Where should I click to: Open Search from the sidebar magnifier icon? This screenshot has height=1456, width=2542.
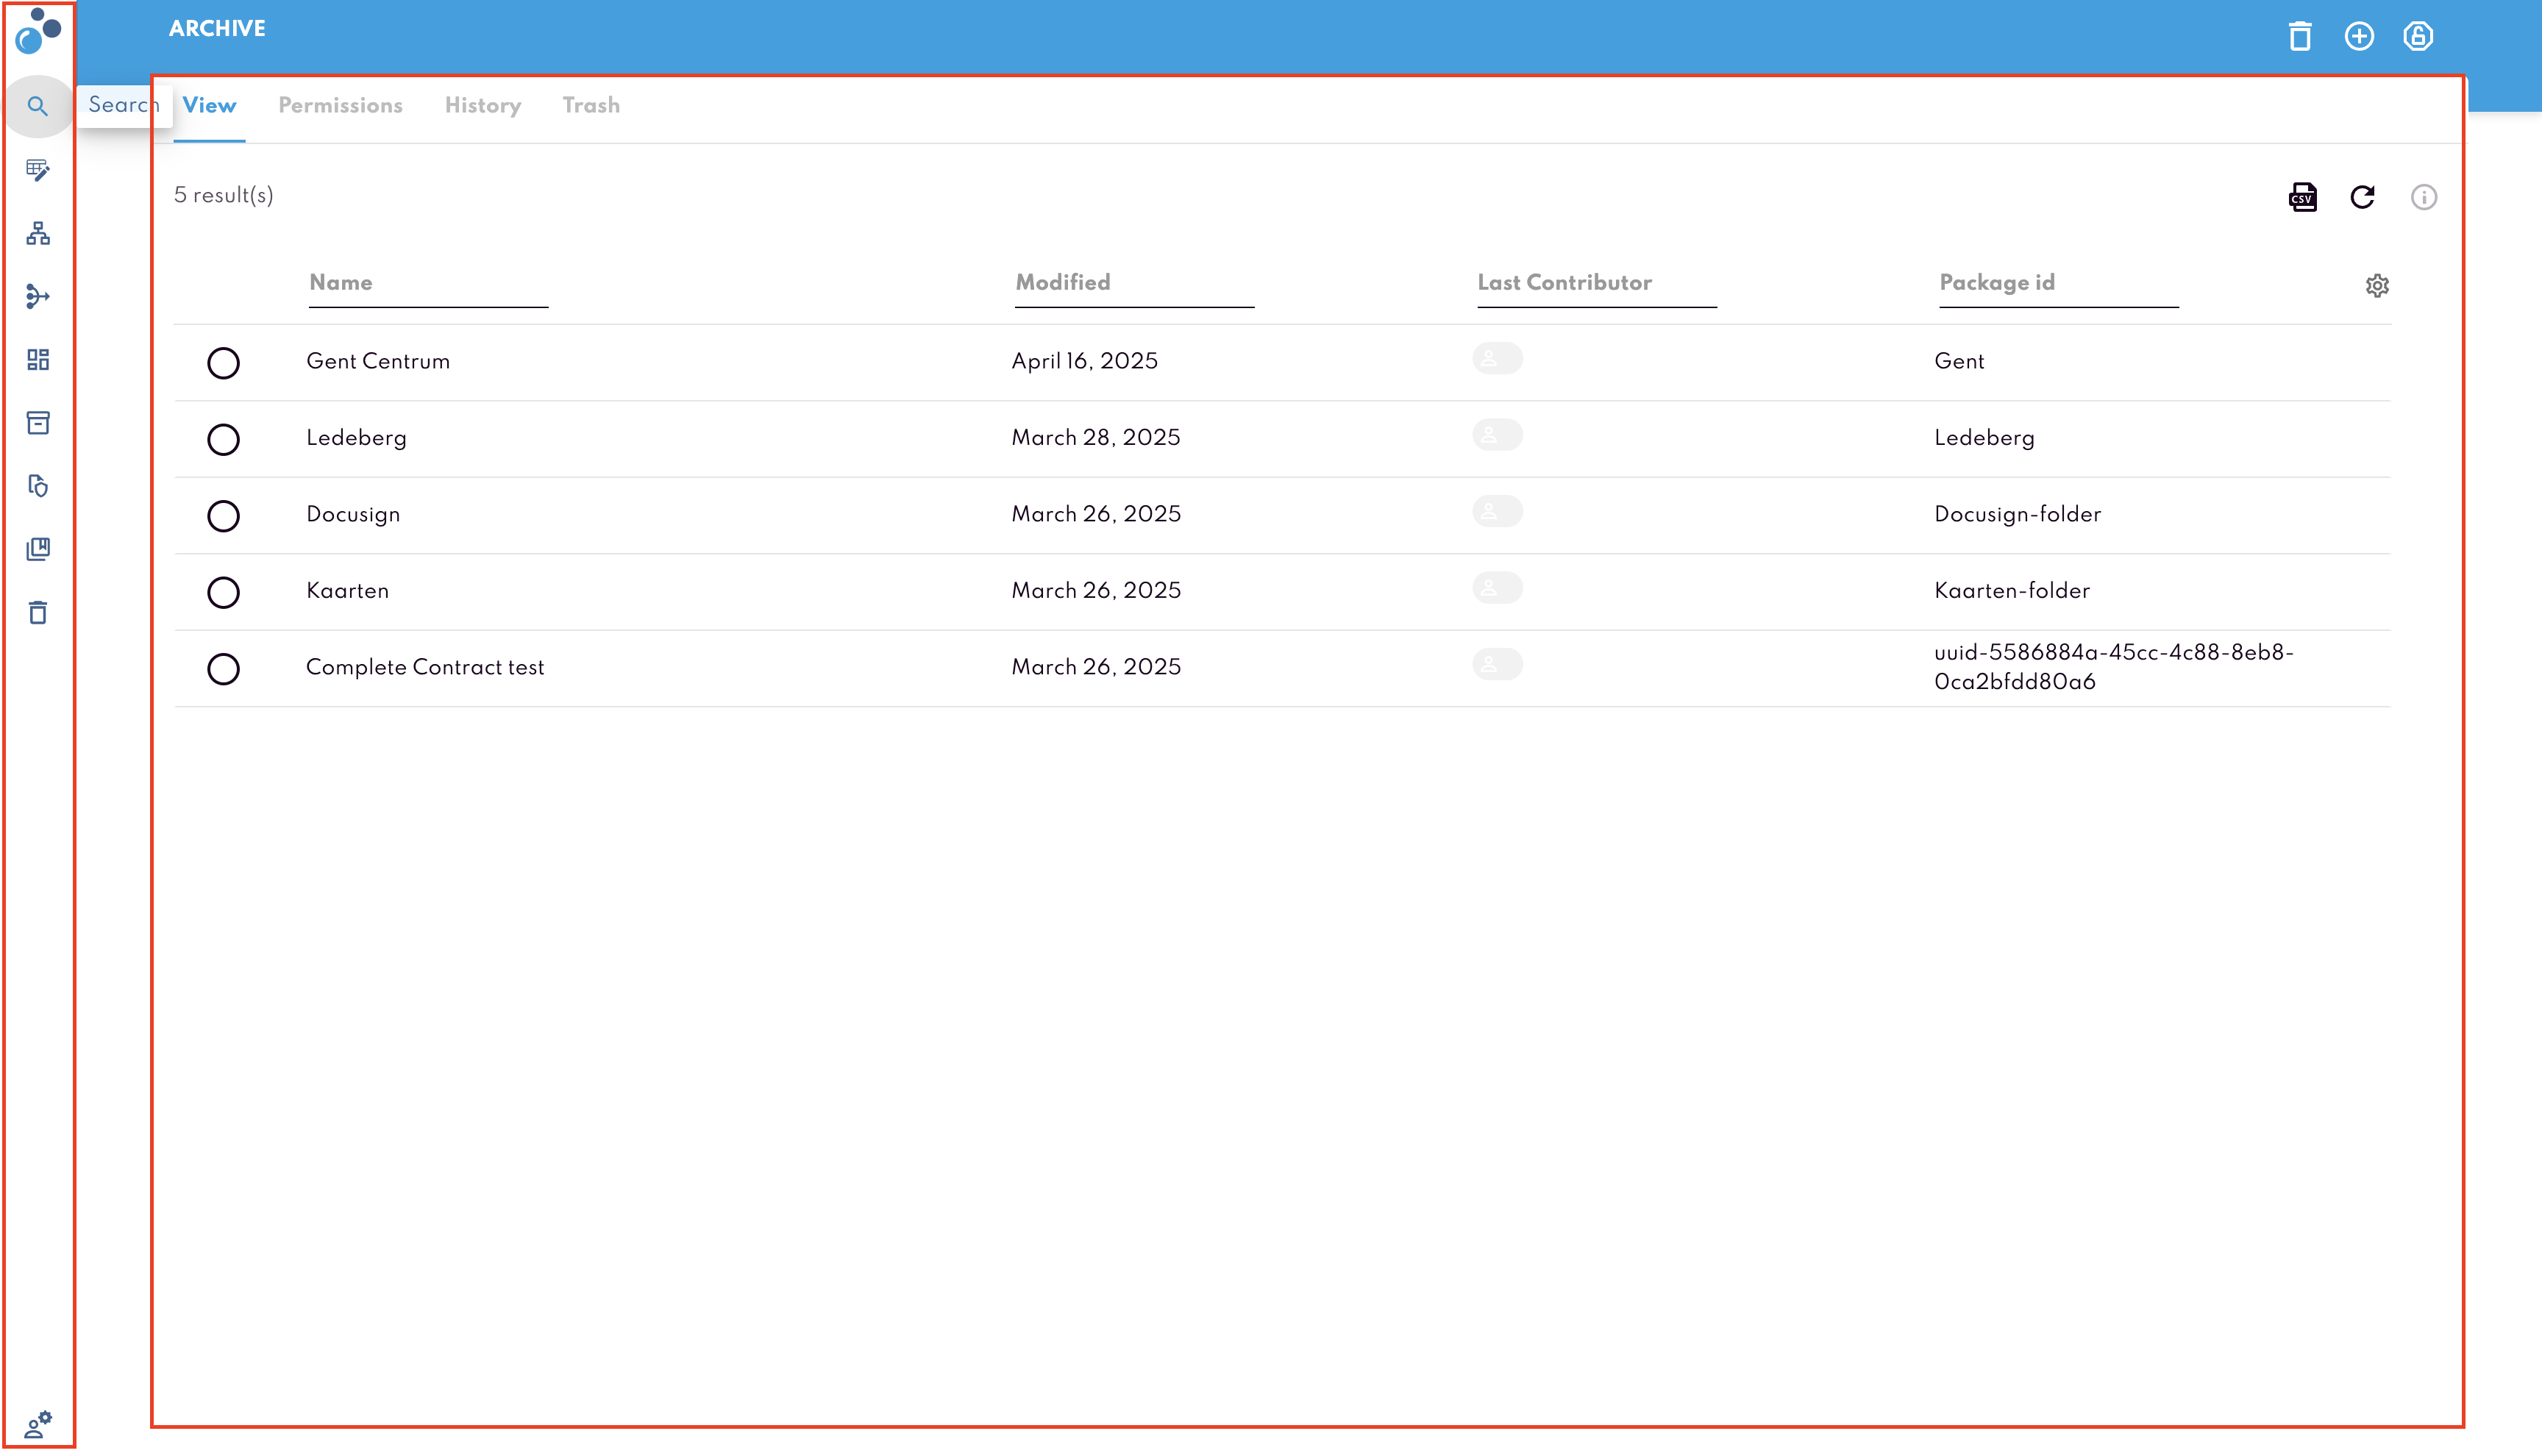38,106
